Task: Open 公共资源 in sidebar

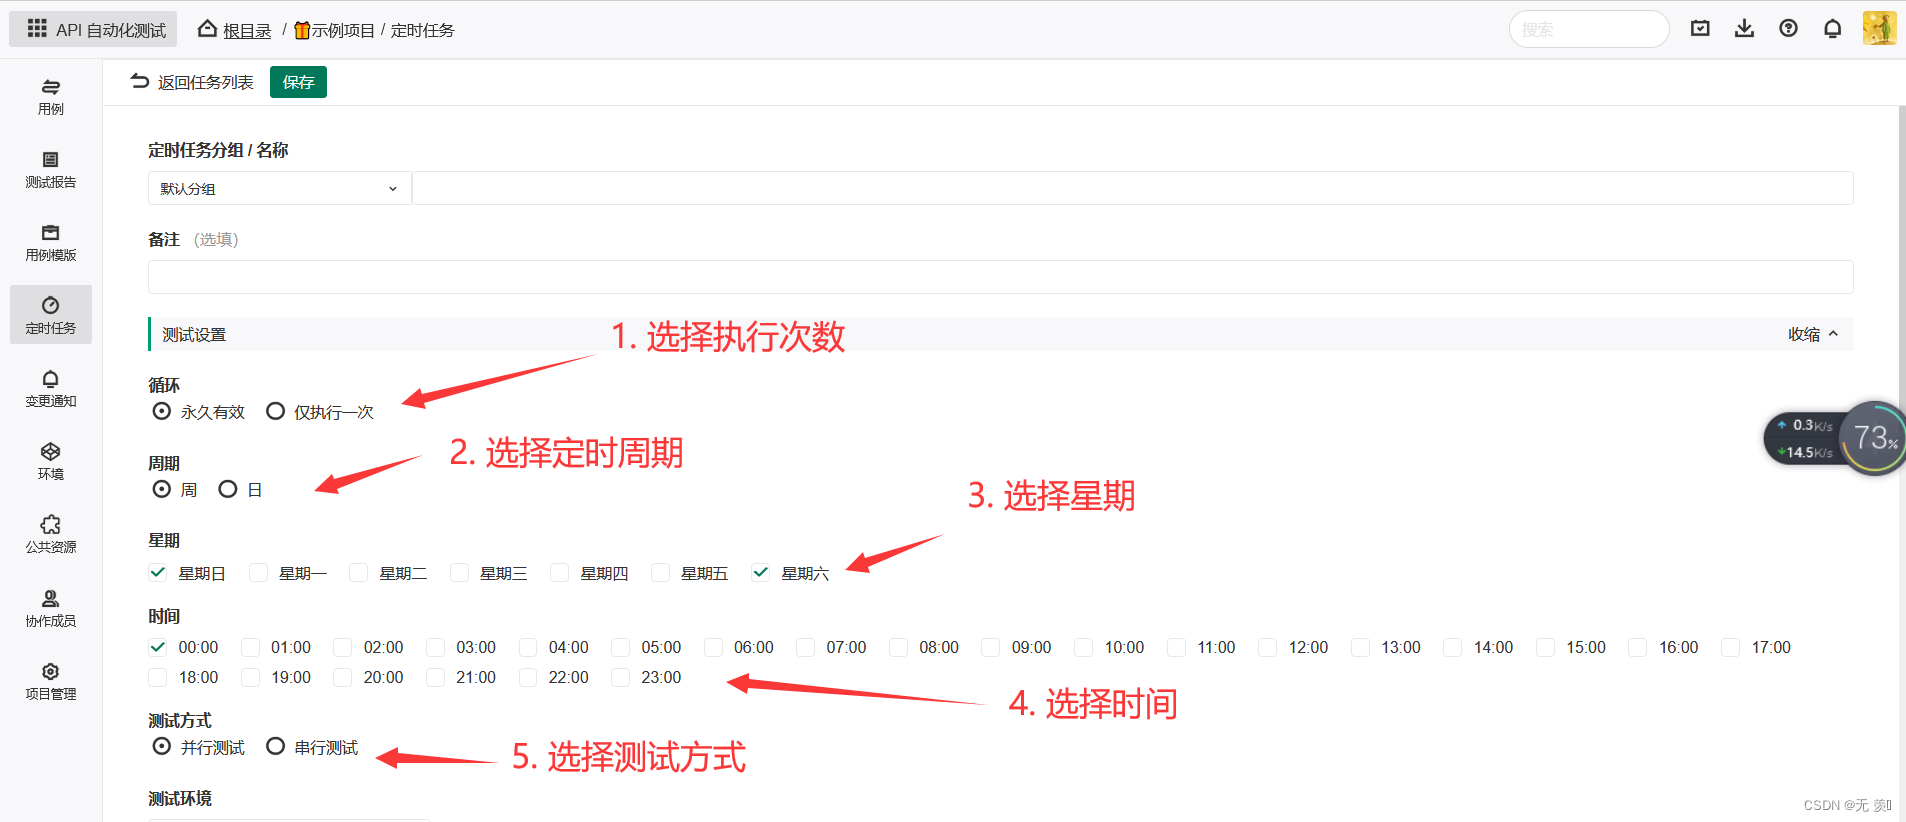Action: click(x=51, y=534)
